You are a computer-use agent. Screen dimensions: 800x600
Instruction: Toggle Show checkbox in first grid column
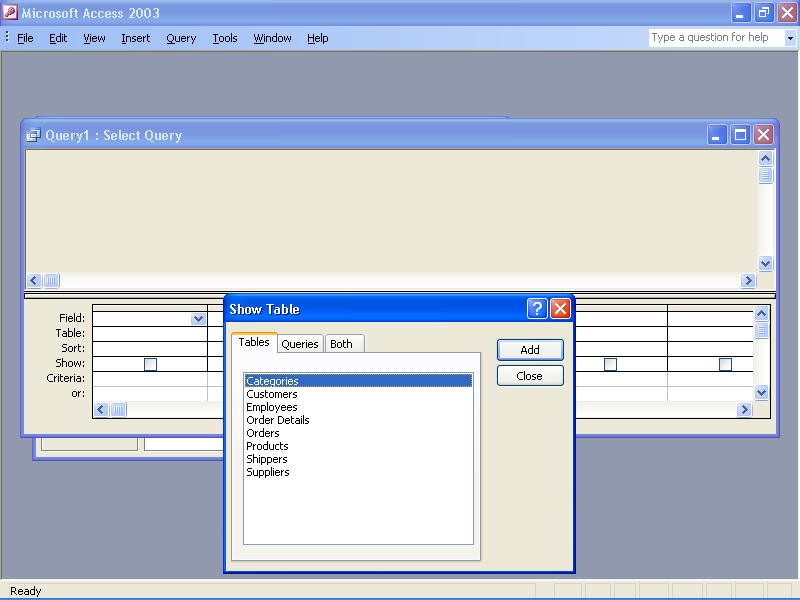point(150,364)
